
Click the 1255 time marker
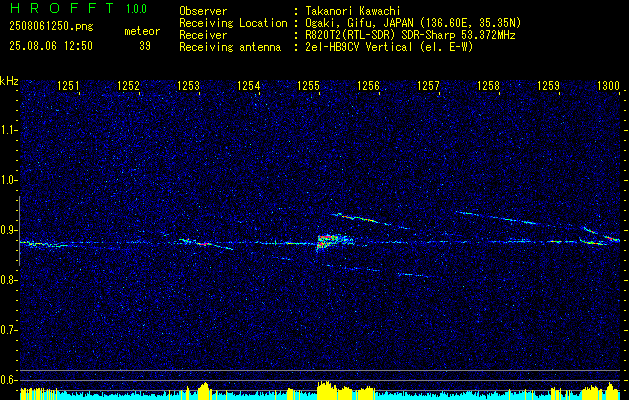tap(308, 85)
